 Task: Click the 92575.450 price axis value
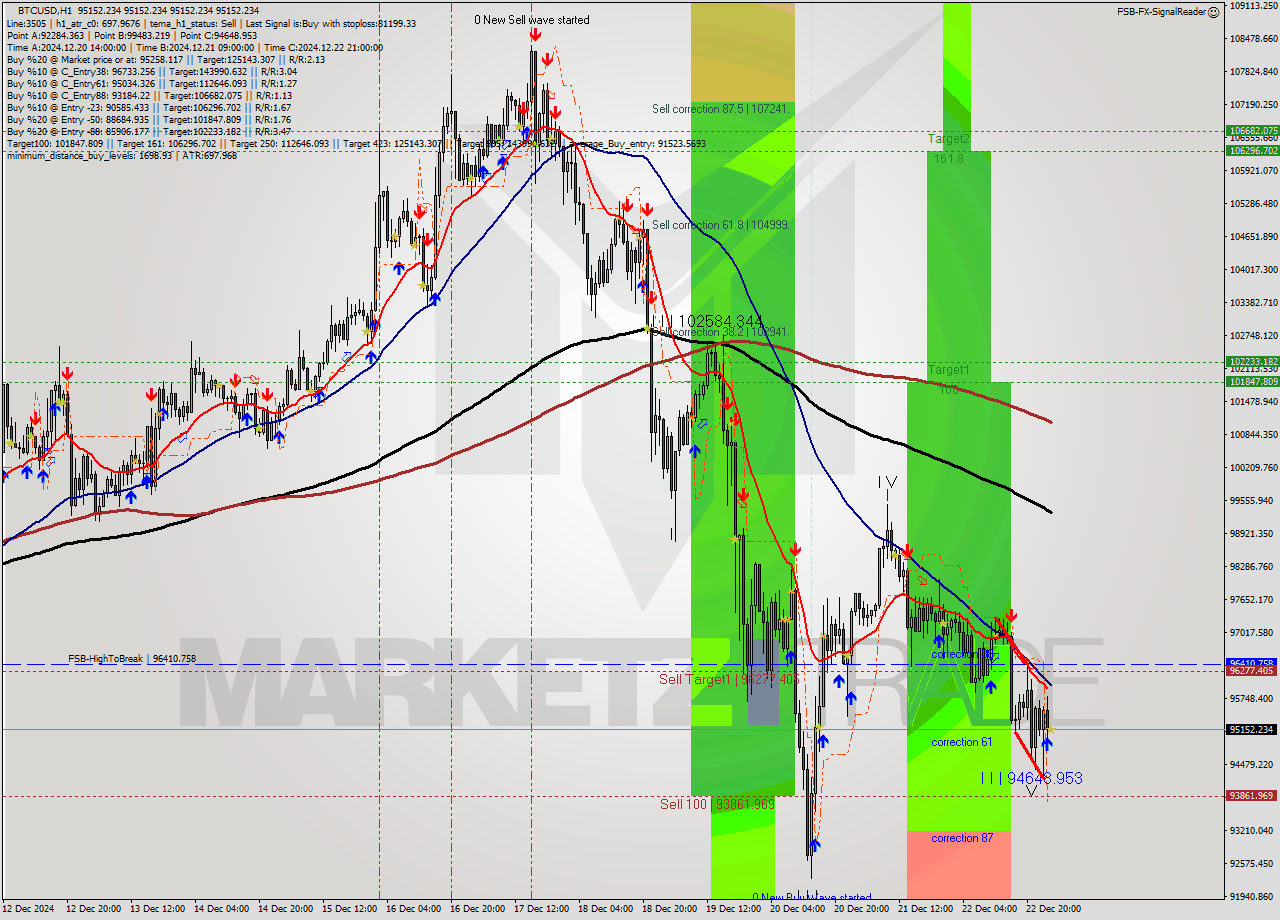1252,864
